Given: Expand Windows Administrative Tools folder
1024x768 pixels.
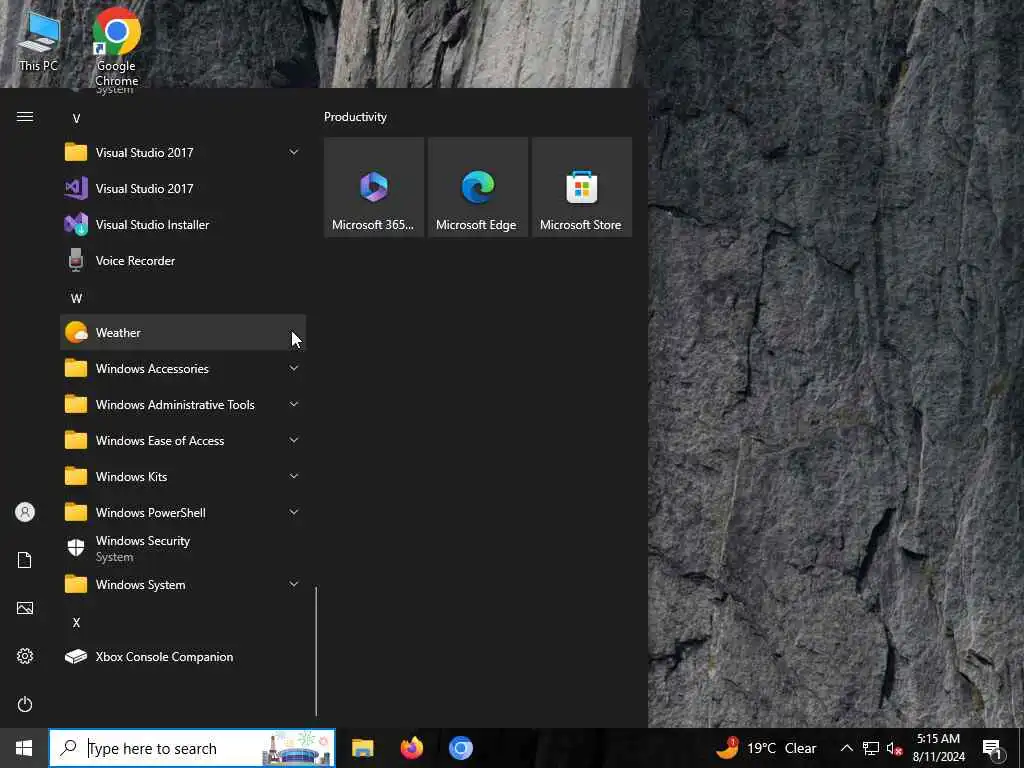Looking at the screenshot, I should tap(183, 404).
